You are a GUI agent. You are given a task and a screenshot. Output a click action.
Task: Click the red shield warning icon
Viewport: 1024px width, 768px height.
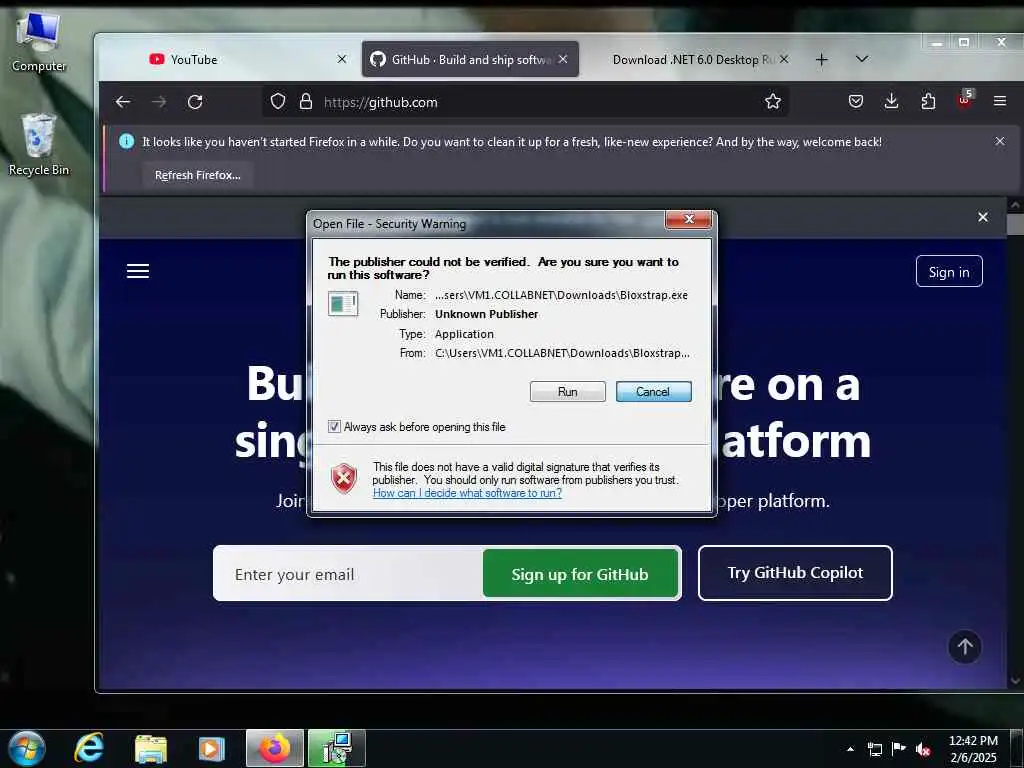point(344,478)
